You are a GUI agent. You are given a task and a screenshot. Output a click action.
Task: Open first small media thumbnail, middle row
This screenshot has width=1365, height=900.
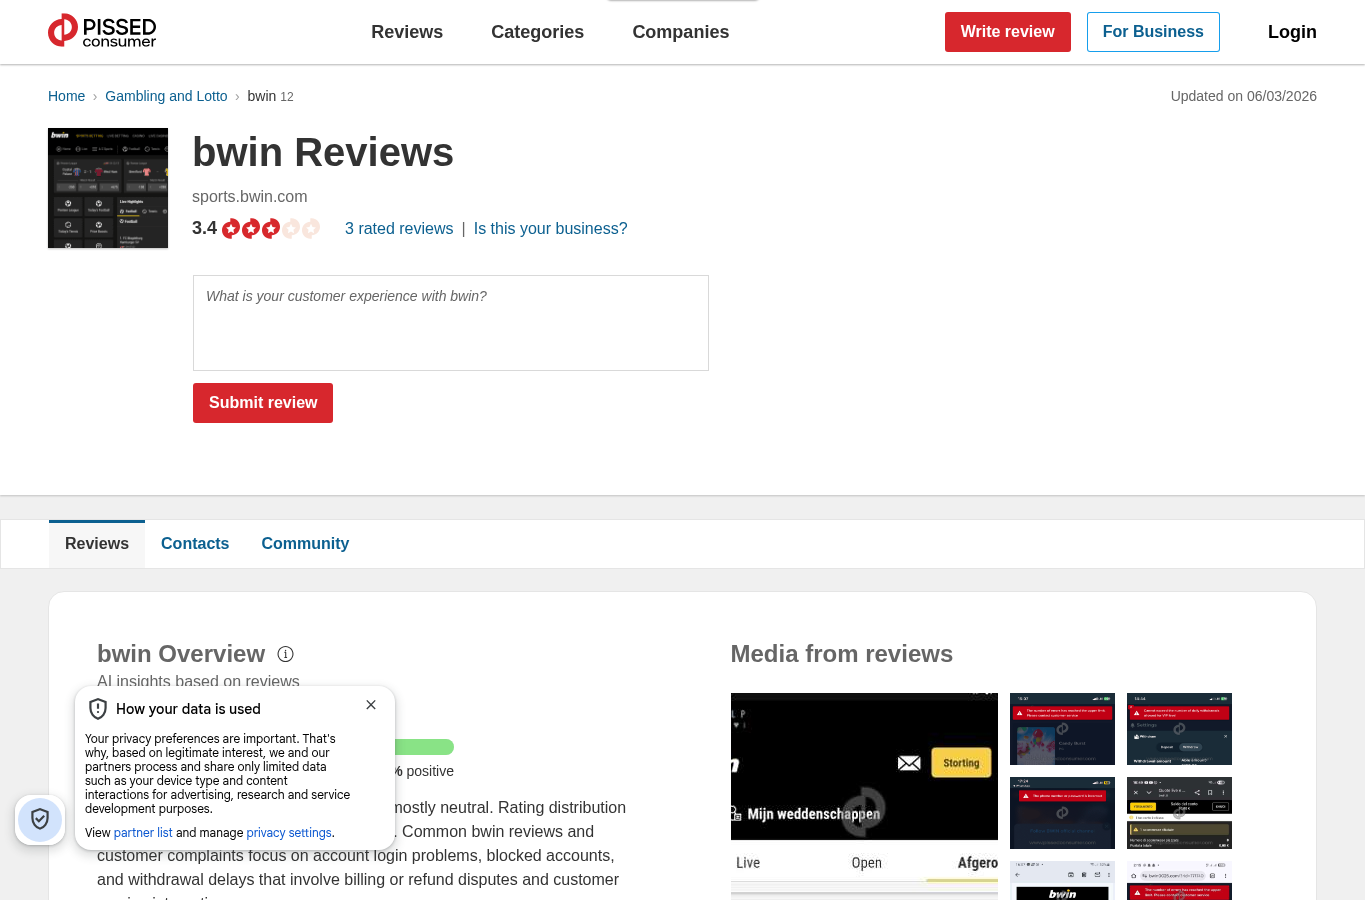pos(1062,813)
